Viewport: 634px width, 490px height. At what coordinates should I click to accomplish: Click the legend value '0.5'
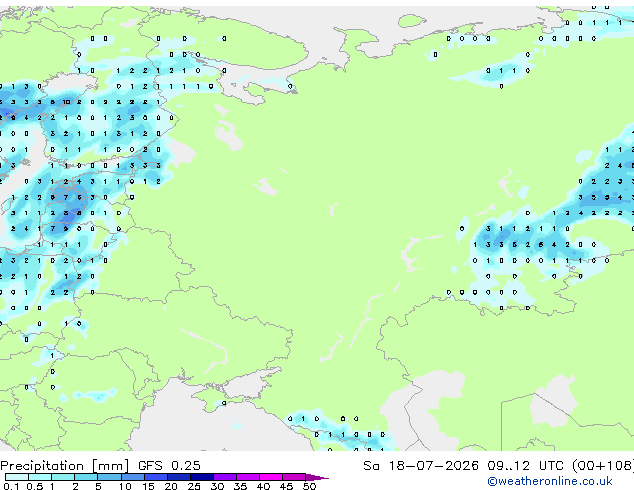coord(34,486)
